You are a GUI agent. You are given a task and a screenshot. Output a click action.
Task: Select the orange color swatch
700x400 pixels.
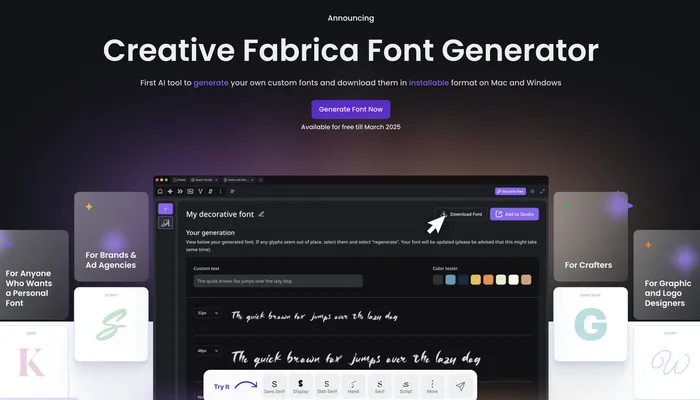[x=488, y=281]
